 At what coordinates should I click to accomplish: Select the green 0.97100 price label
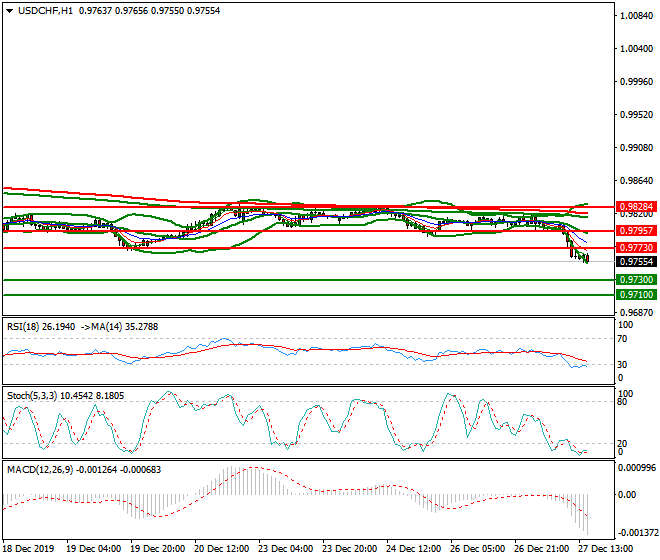tap(635, 295)
